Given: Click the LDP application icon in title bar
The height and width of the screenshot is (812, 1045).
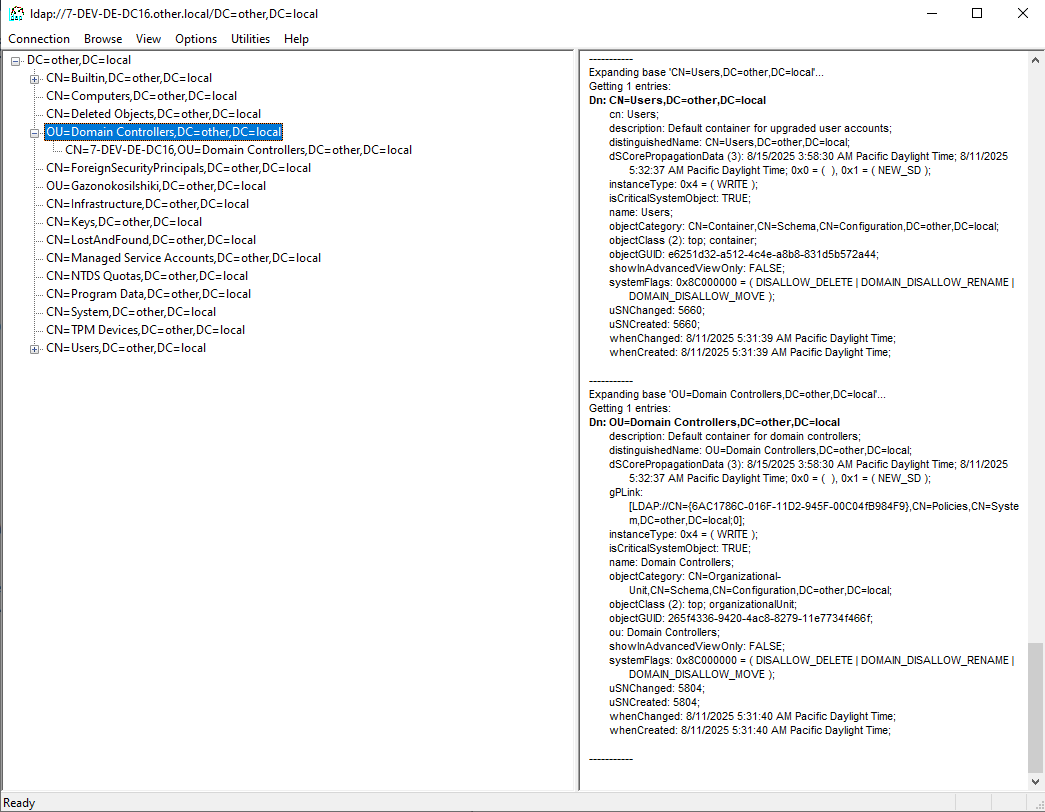Looking at the screenshot, I should pos(16,13).
